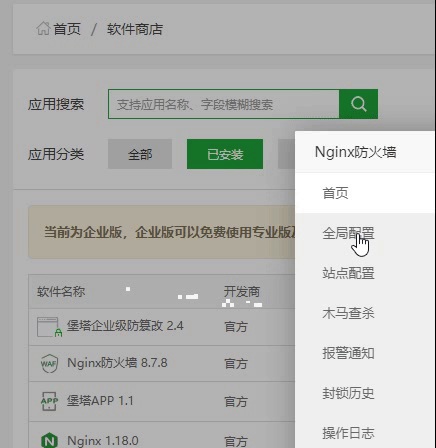Click Nginx 1.18.0 software name
Screen dimensions: 436x448
pyautogui.click(x=103, y=441)
